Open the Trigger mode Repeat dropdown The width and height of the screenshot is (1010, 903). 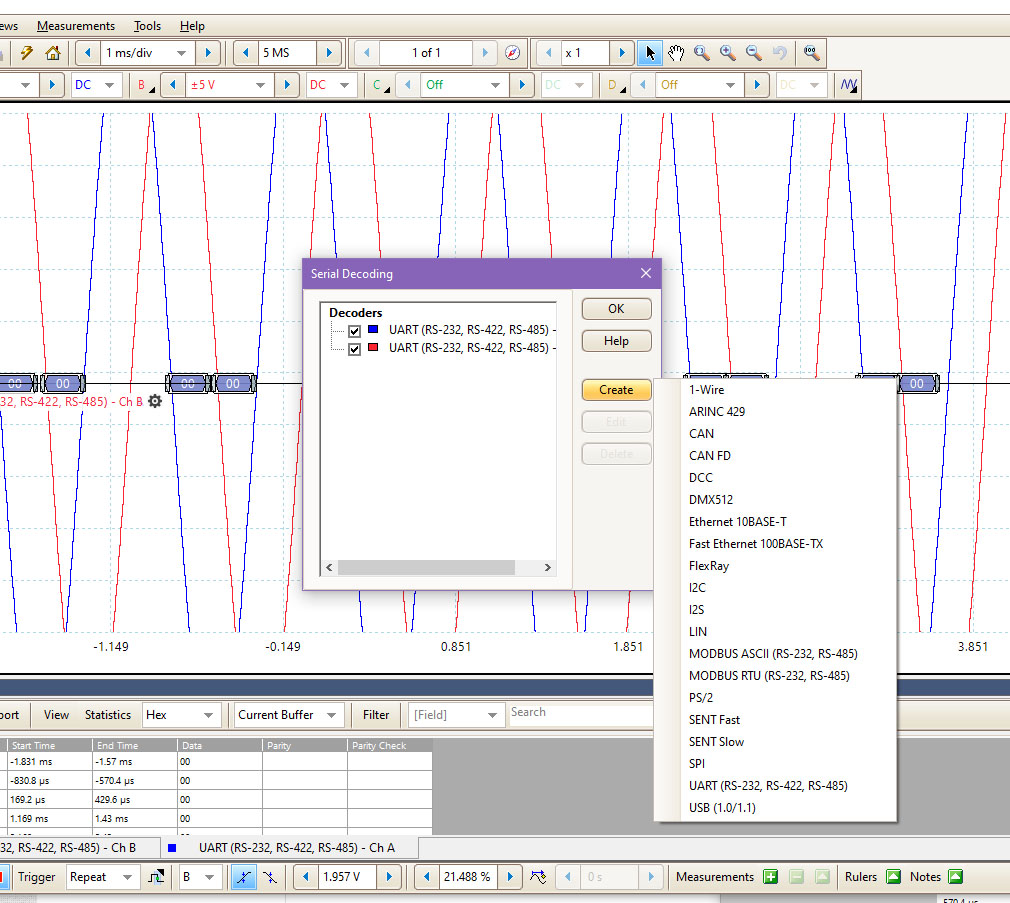tap(101, 877)
